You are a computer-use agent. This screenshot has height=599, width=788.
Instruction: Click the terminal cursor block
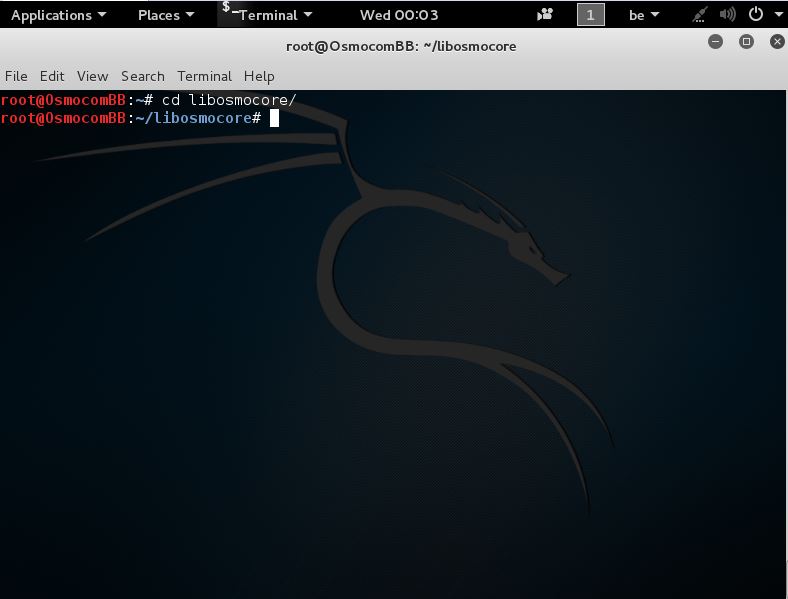[x=274, y=119]
